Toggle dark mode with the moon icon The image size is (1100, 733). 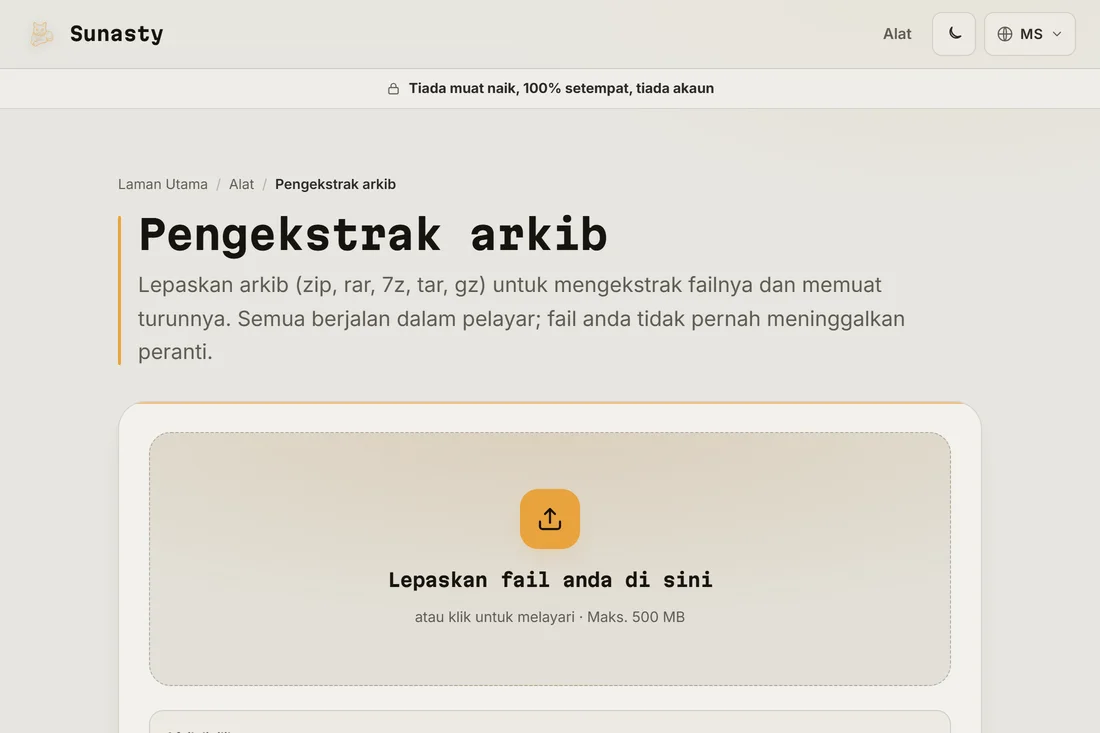953,34
